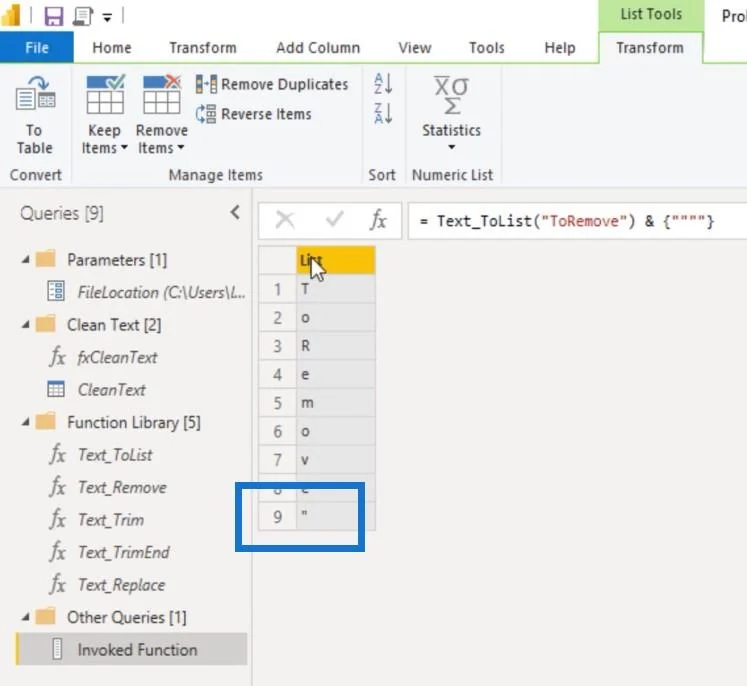Open the Quick Access Toolbar customize arrow
The image size is (747, 686).
coord(108,18)
